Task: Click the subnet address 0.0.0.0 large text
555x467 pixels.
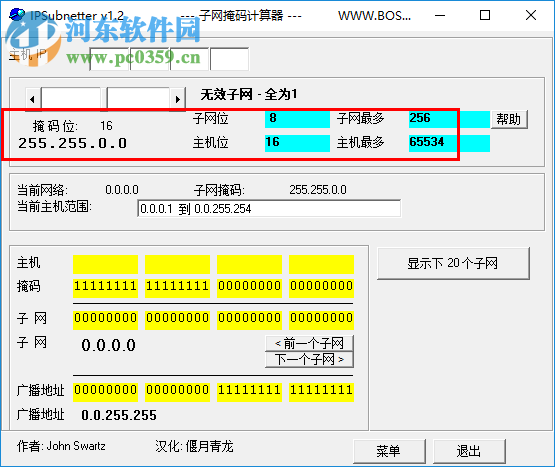Action: tap(108, 345)
